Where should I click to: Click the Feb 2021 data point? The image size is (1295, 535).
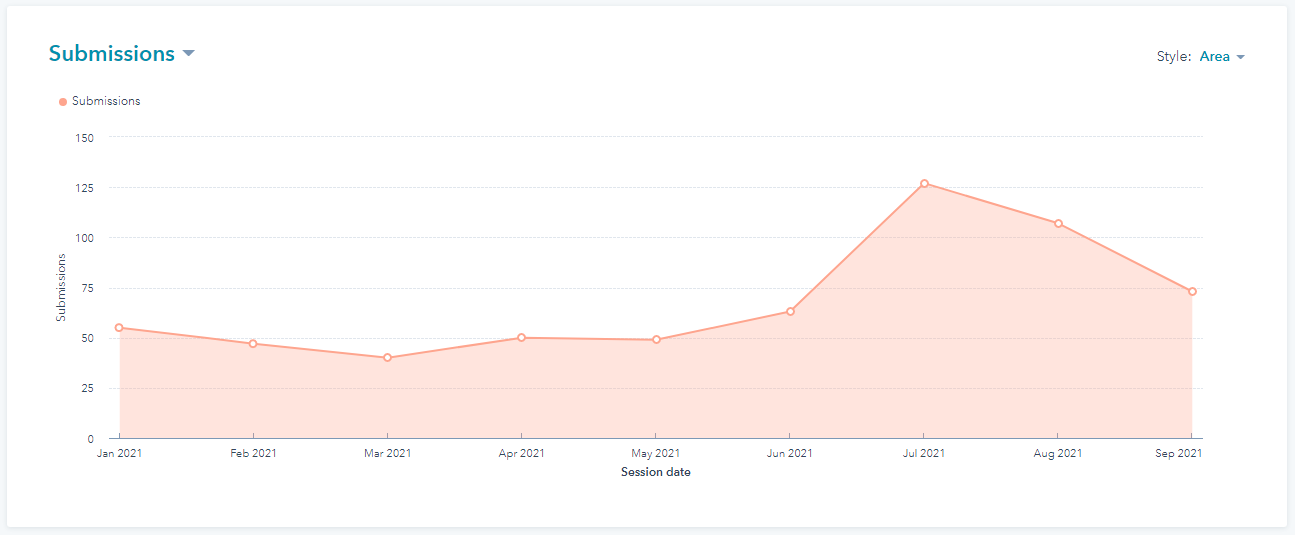pyautogui.click(x=253, y=344)
